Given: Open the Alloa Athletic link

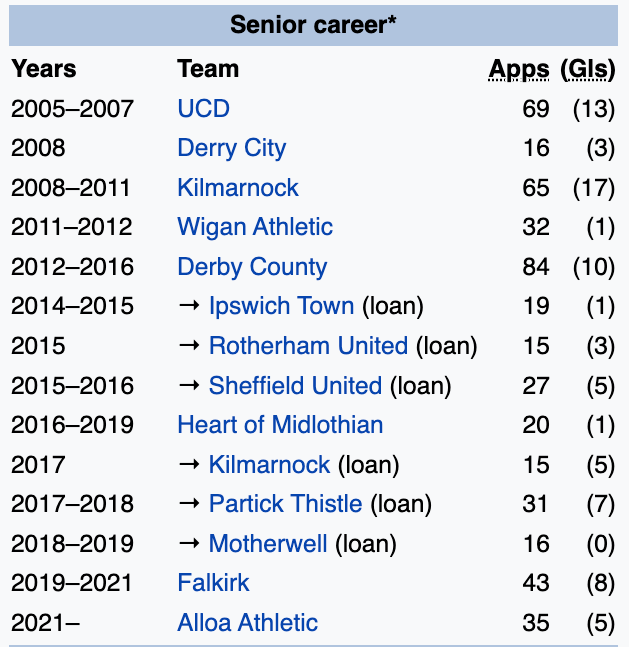Looking at the screenshot, I should [247, 623].
